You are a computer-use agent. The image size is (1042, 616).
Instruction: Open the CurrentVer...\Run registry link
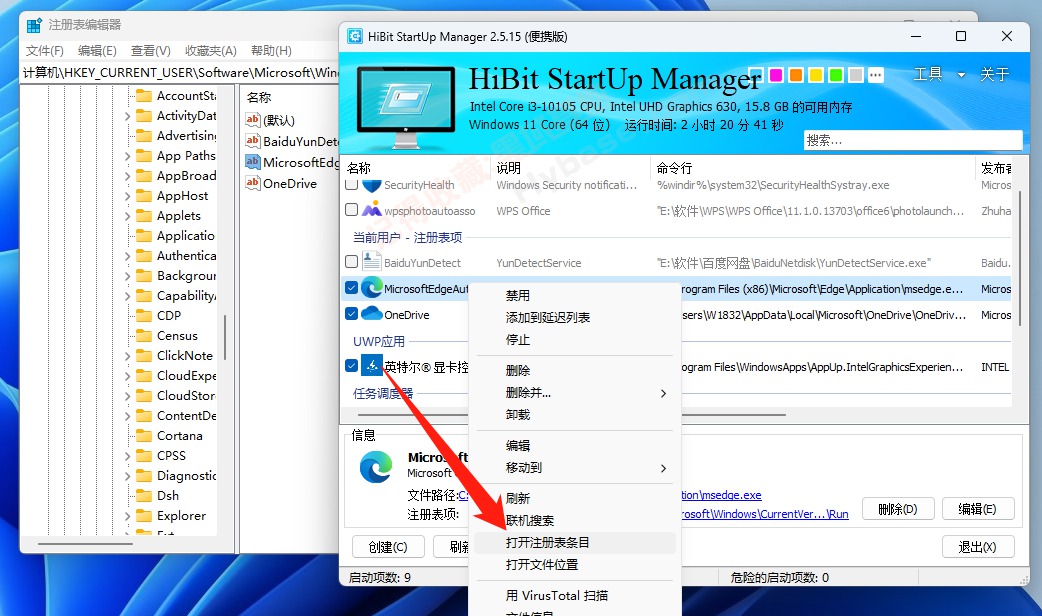[x=765, y=514]
